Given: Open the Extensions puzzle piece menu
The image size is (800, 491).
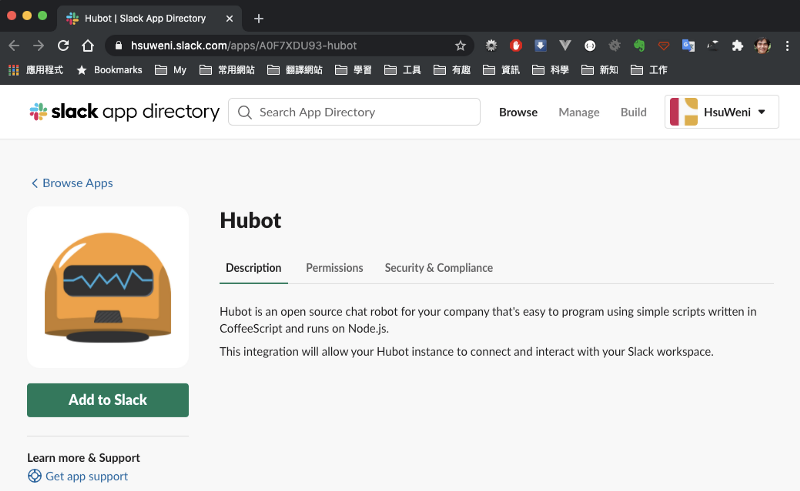Looking at the screenshot, I should (737, 46).
